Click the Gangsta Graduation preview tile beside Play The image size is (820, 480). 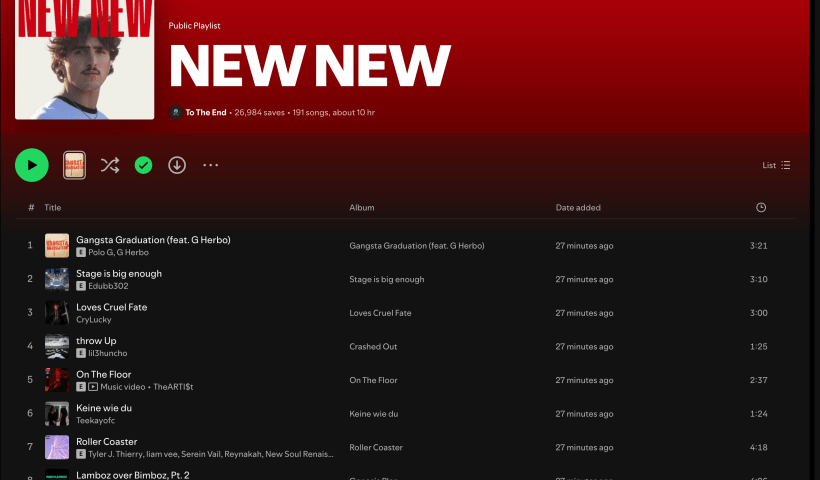click(x=74, y=165)
